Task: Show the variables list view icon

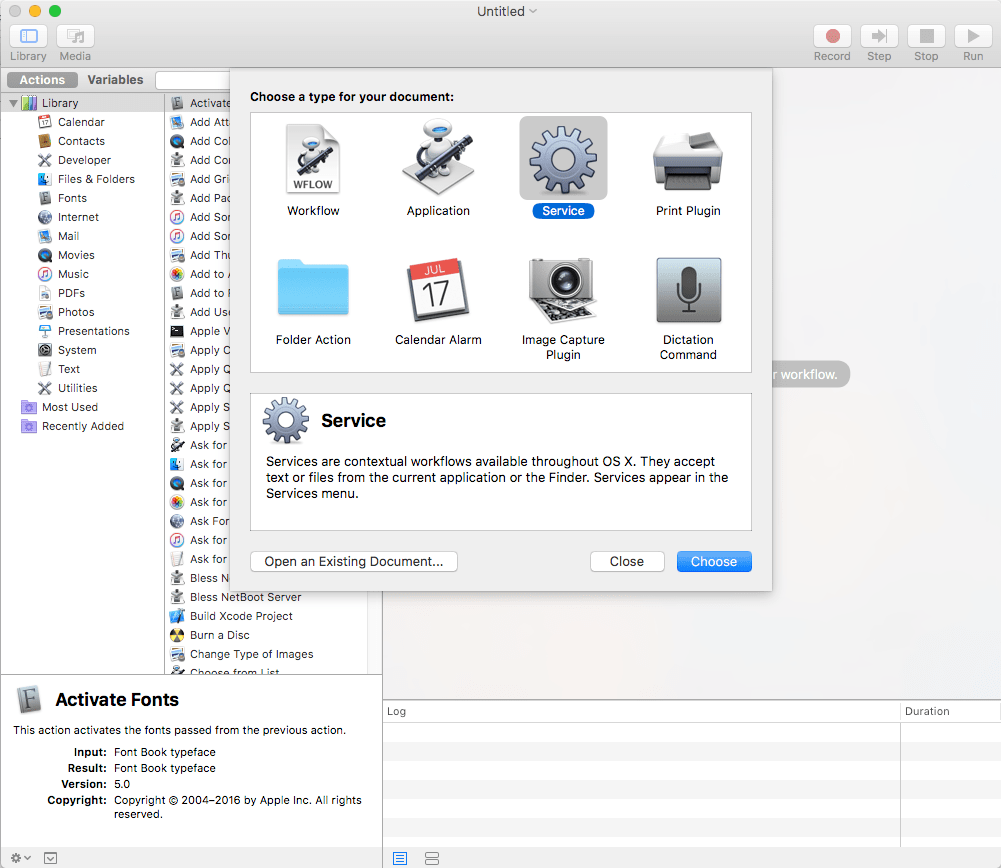Action: click(x=432, y=858)
